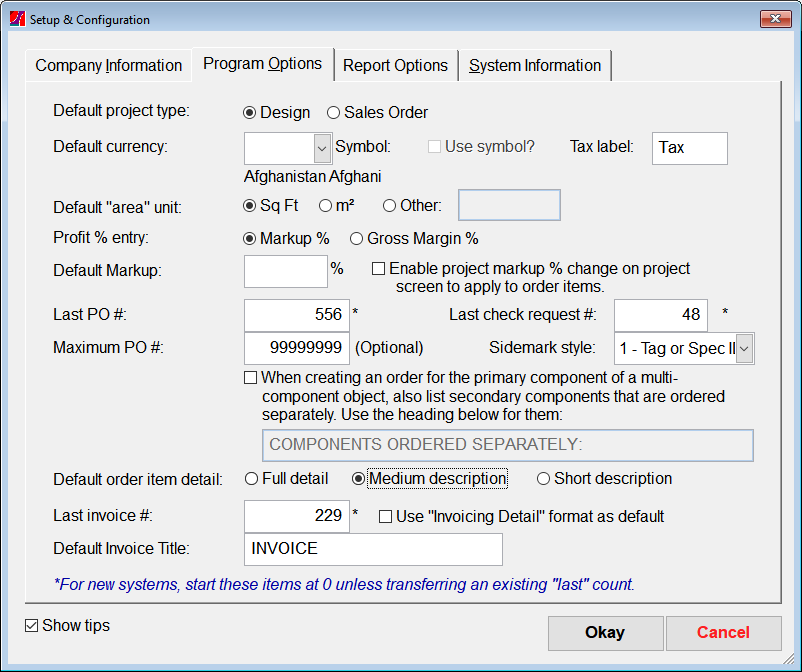Switch to Company Information tab
Image resolution: width=802 pixels, height=672 pixels.
108,65
